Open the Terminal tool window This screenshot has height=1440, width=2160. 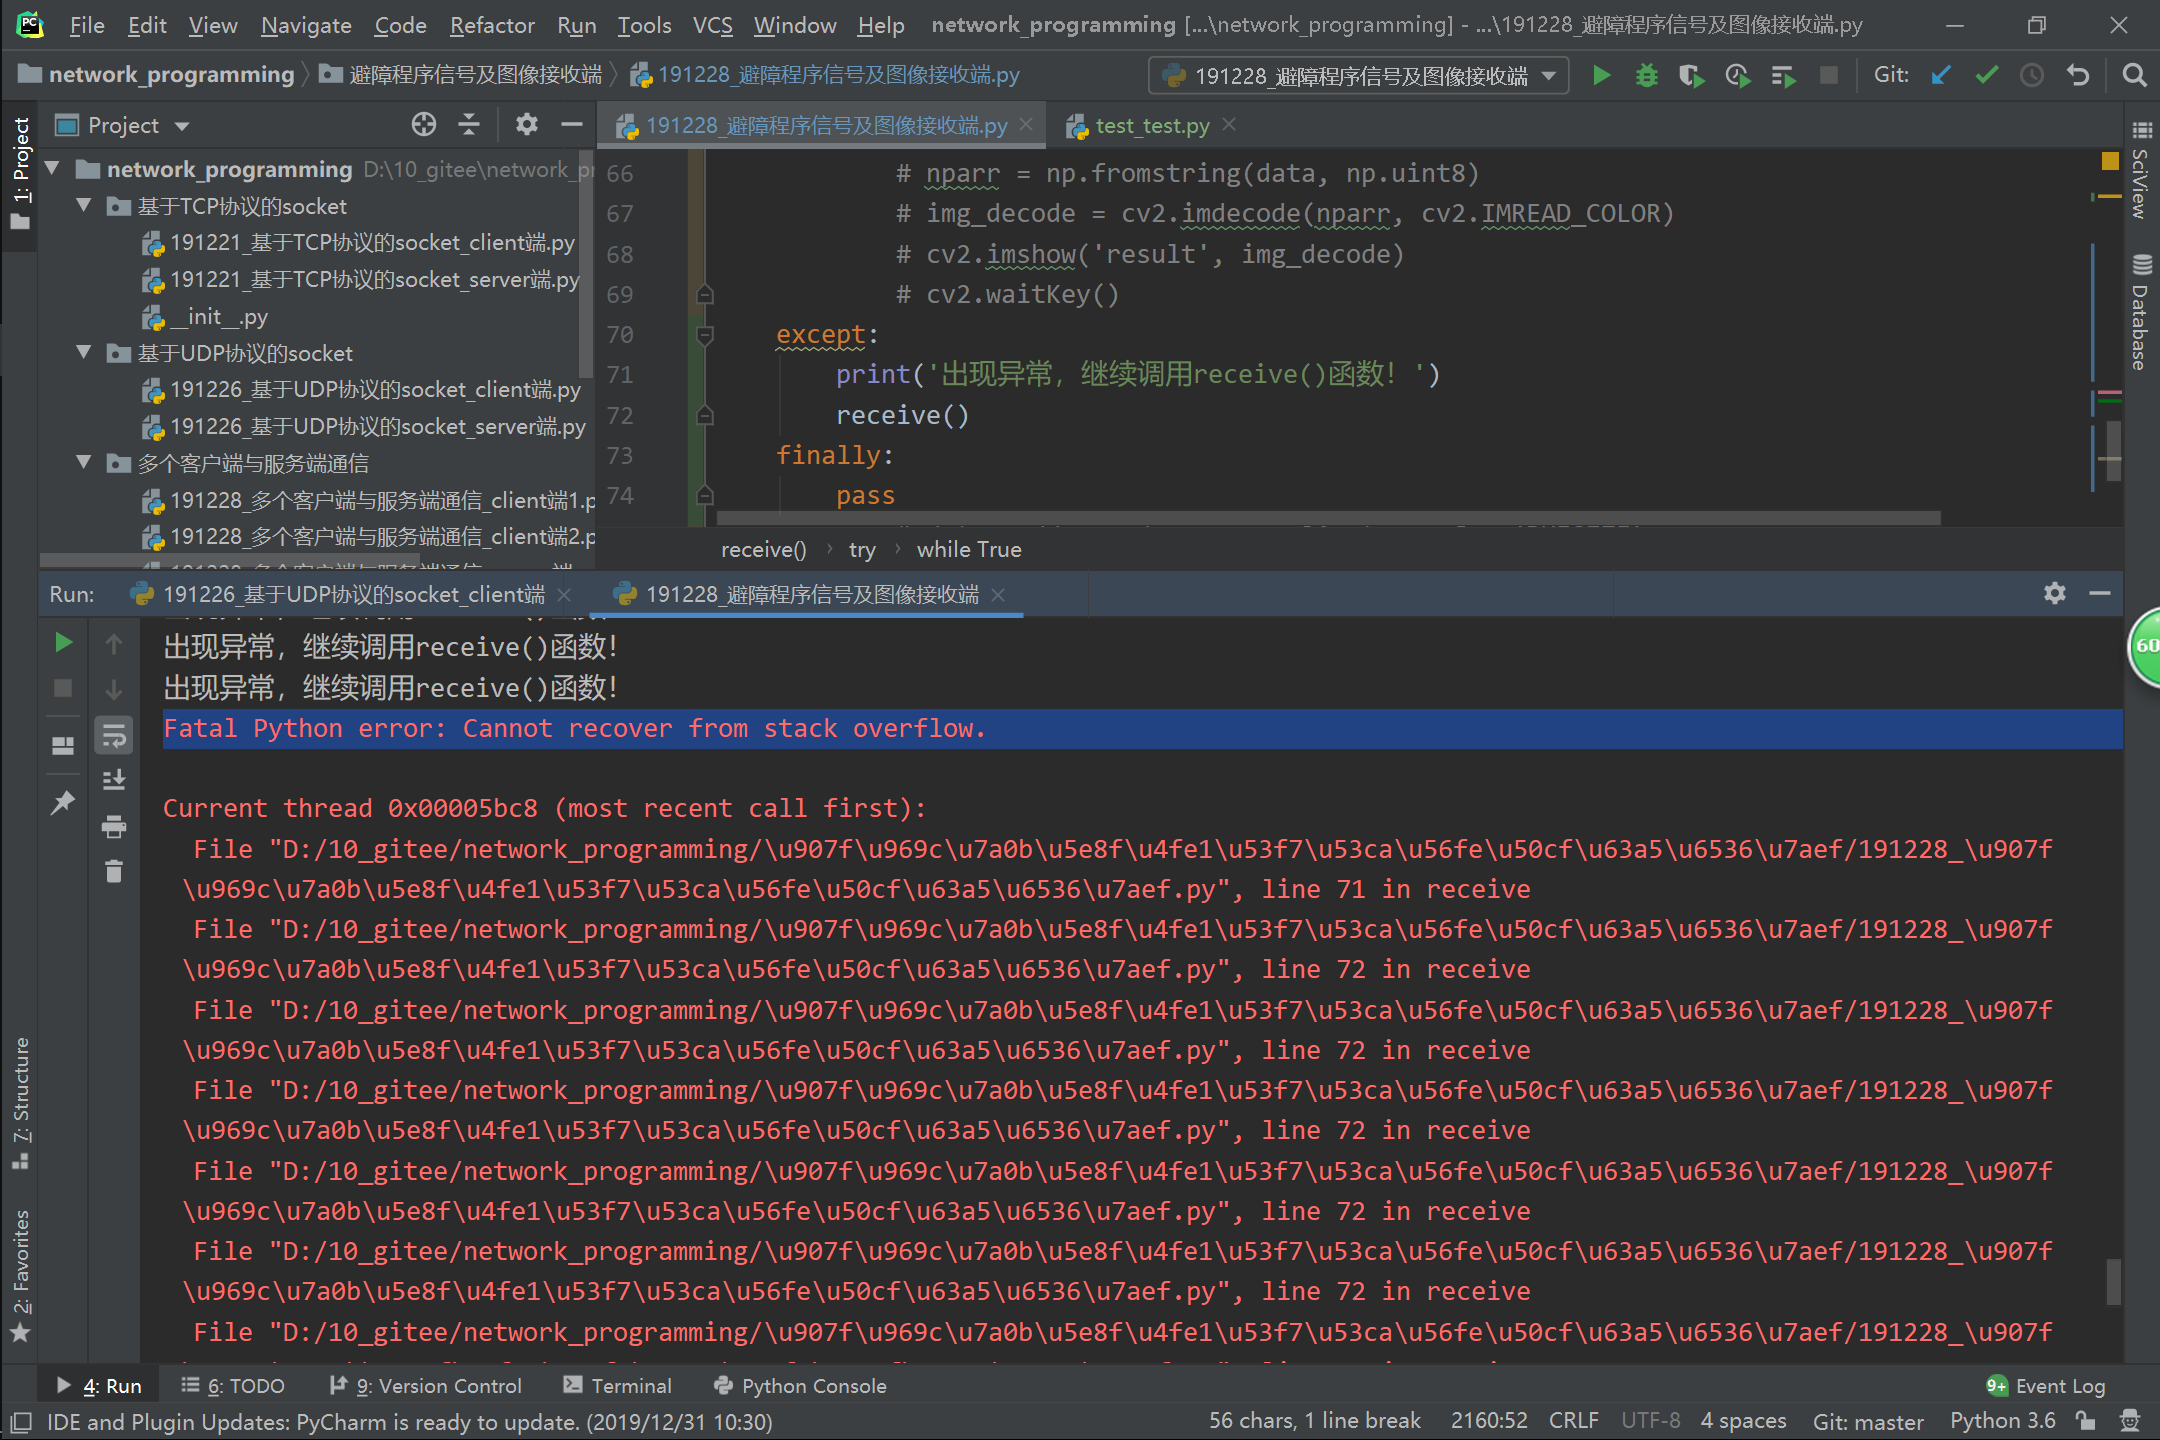click(x=617, y=1386)
